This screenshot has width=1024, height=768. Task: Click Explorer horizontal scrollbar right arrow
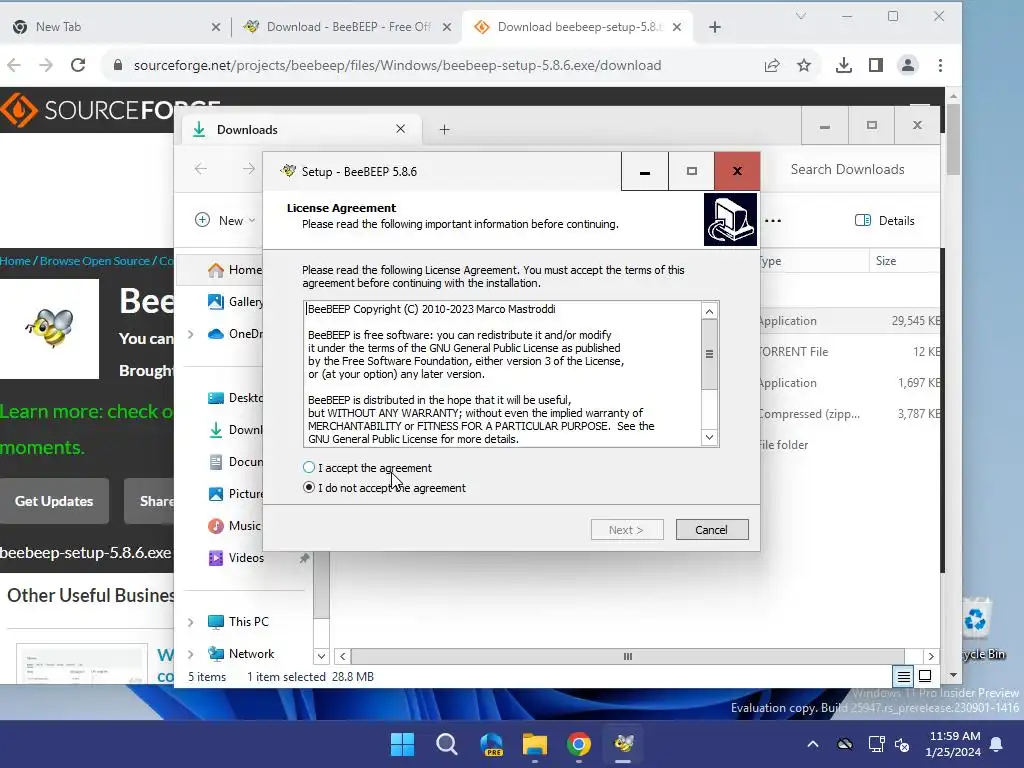tap(931, 656)
